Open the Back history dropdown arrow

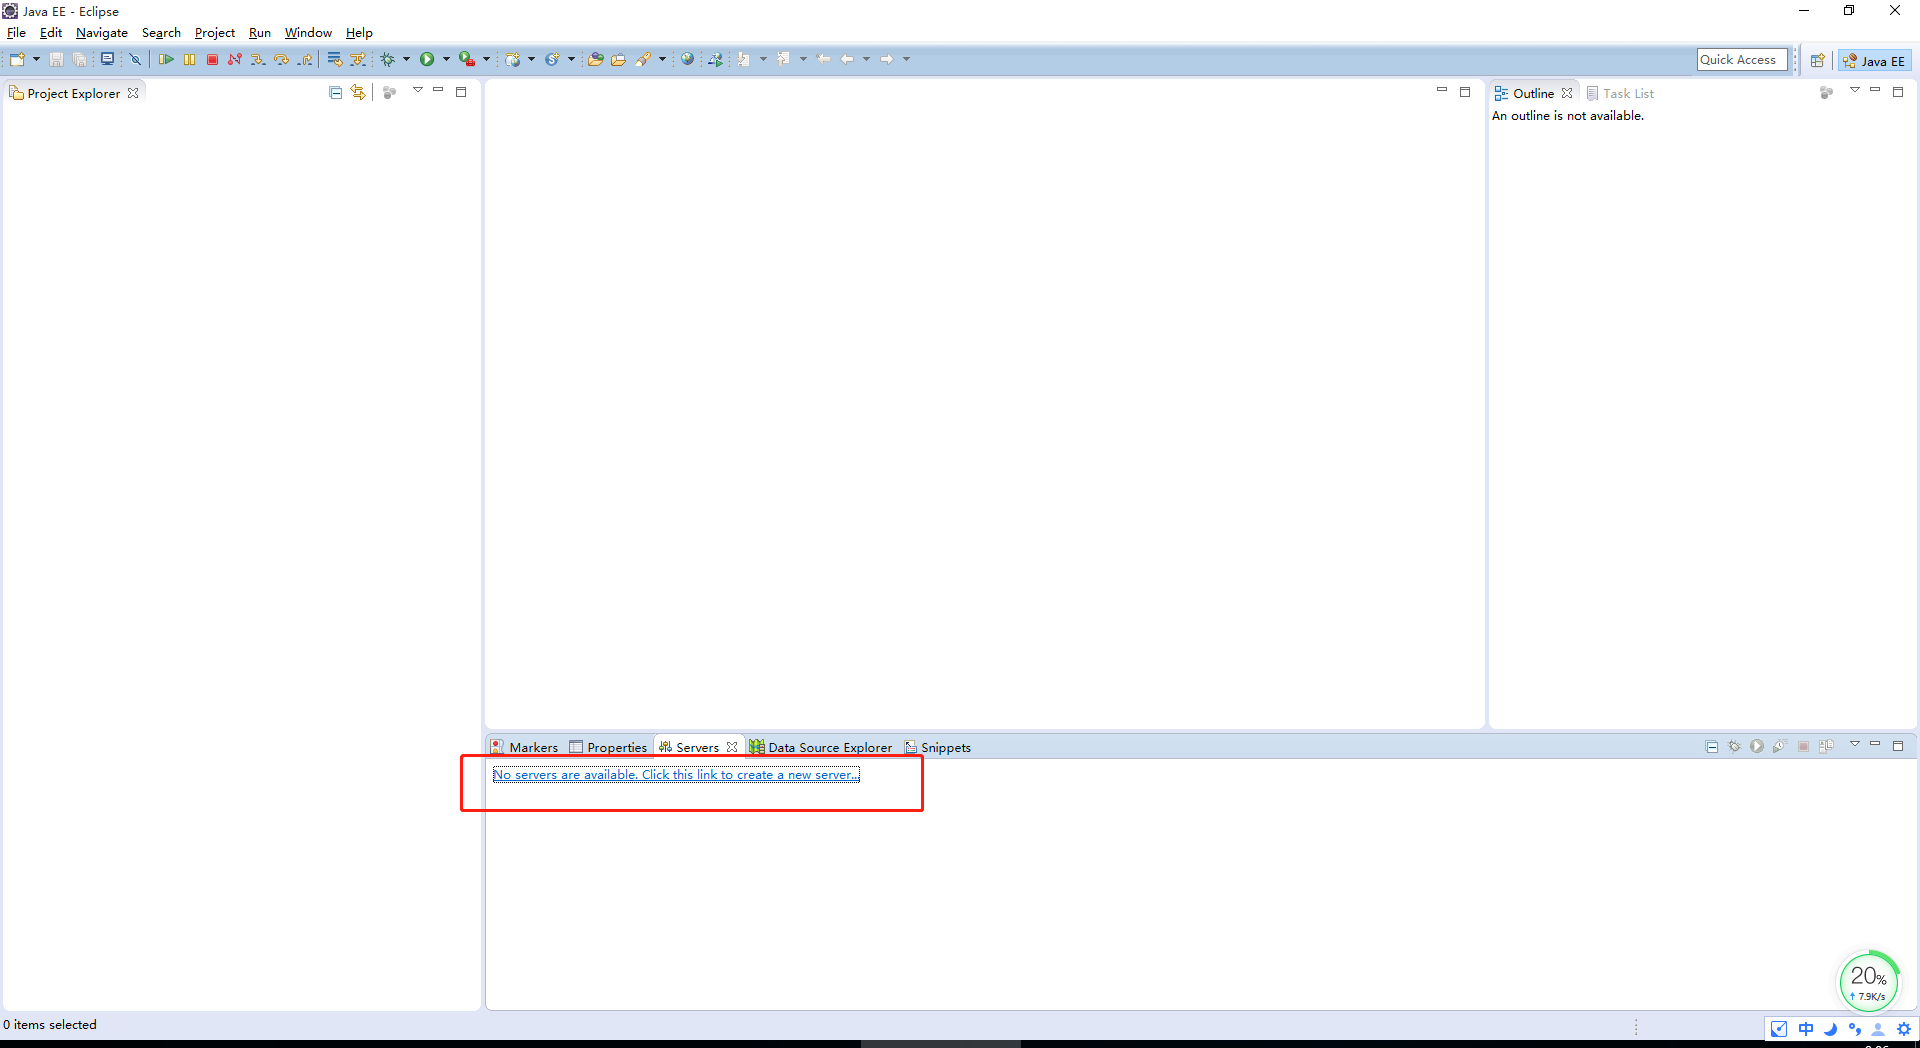(x=866, y=59)
